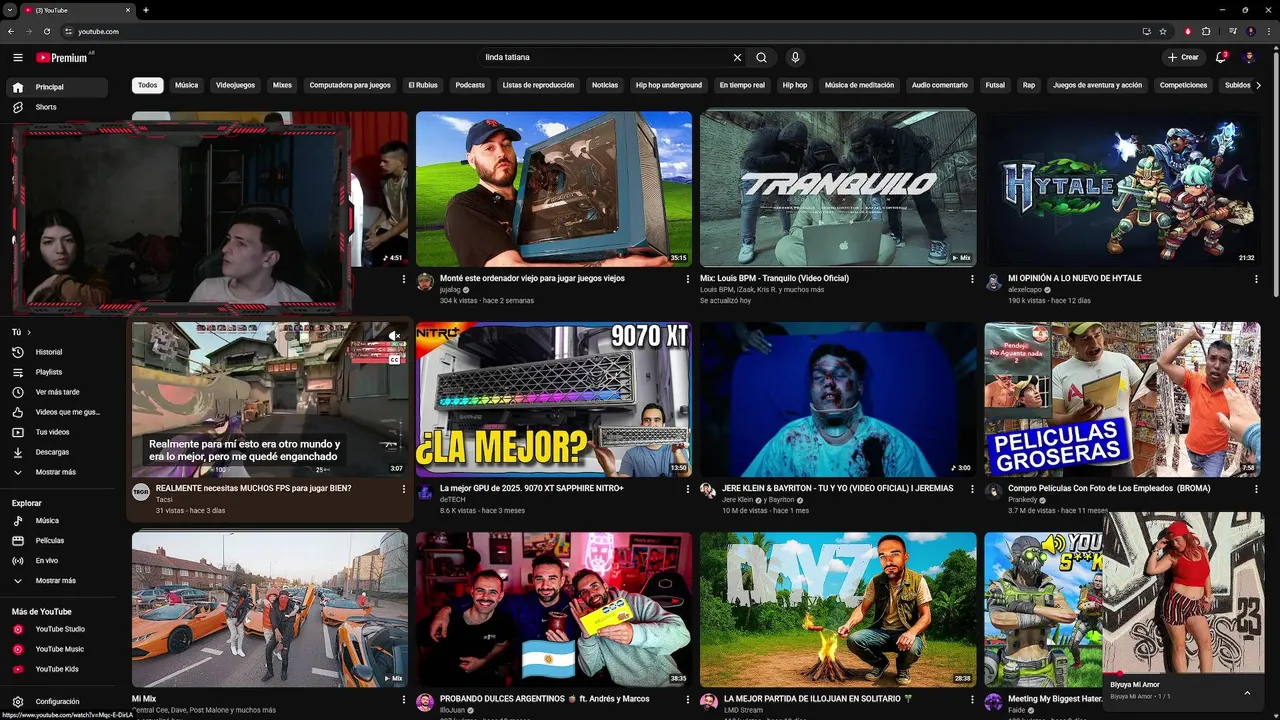This screenshot has width=1280, height=720.
Task: Select the Música filter chip
Action: click(x=187, y=85)
